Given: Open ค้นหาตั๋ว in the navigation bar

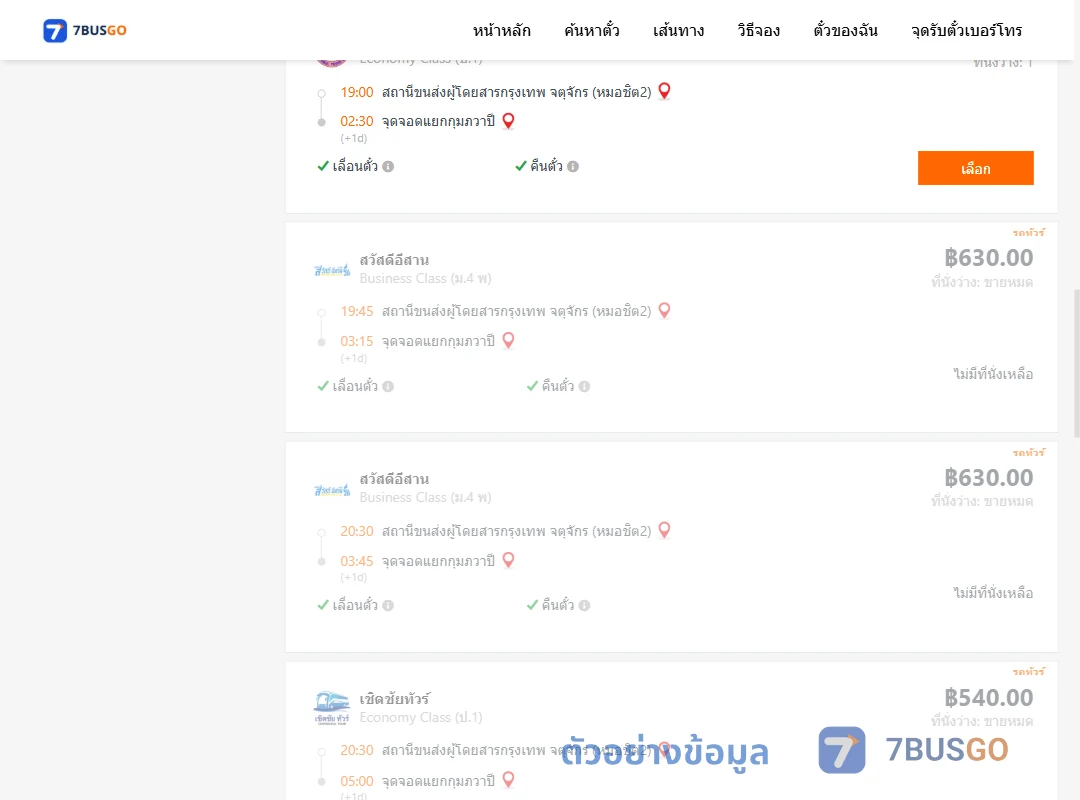Looking at the screenshot, I should (592, 30).
